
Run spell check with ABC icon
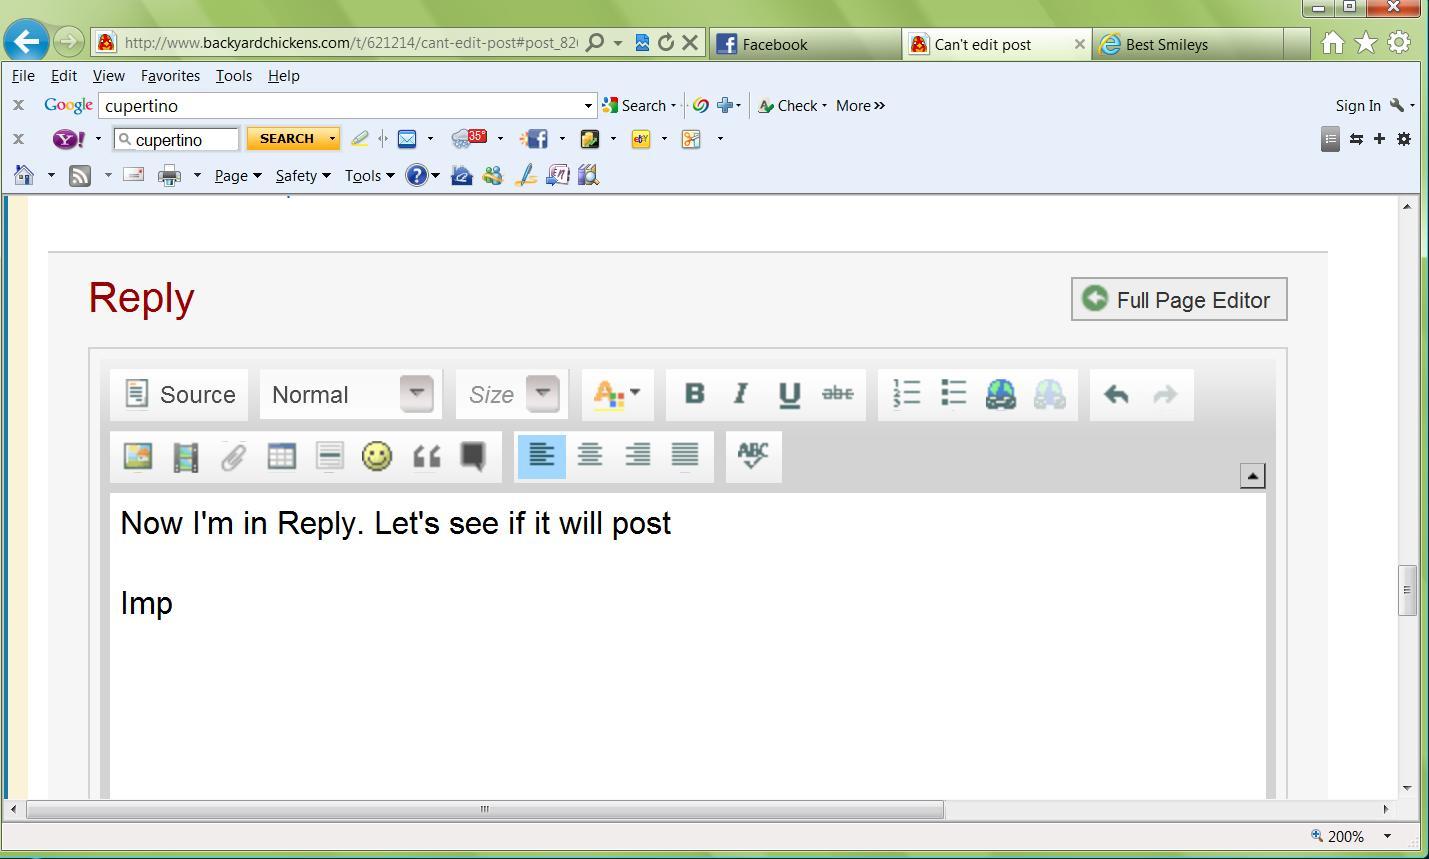coord(752,456)
